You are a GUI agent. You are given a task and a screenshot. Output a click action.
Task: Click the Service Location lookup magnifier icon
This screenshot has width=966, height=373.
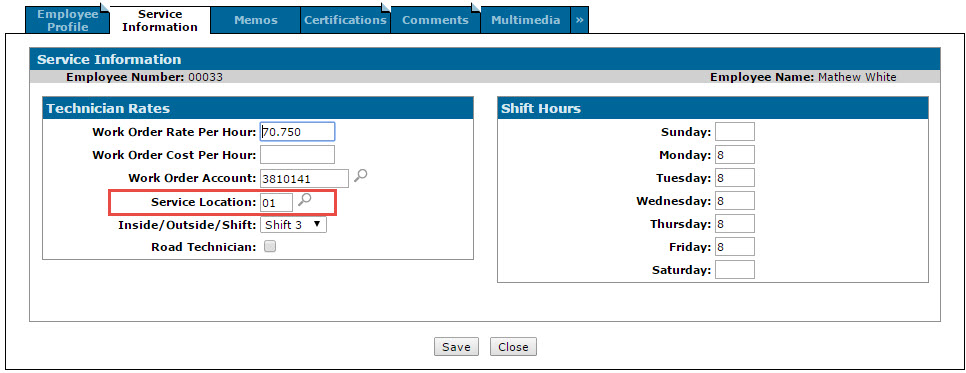[304, 200]
